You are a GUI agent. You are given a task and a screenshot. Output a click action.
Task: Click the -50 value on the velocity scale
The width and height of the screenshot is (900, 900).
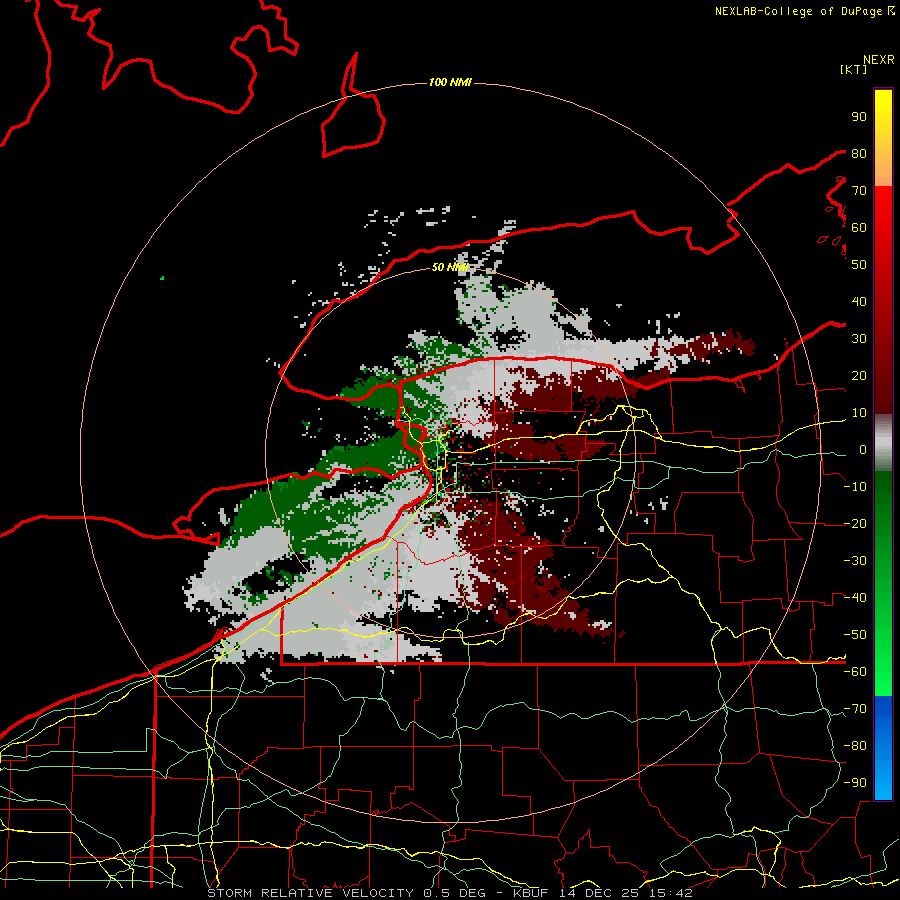855,635
